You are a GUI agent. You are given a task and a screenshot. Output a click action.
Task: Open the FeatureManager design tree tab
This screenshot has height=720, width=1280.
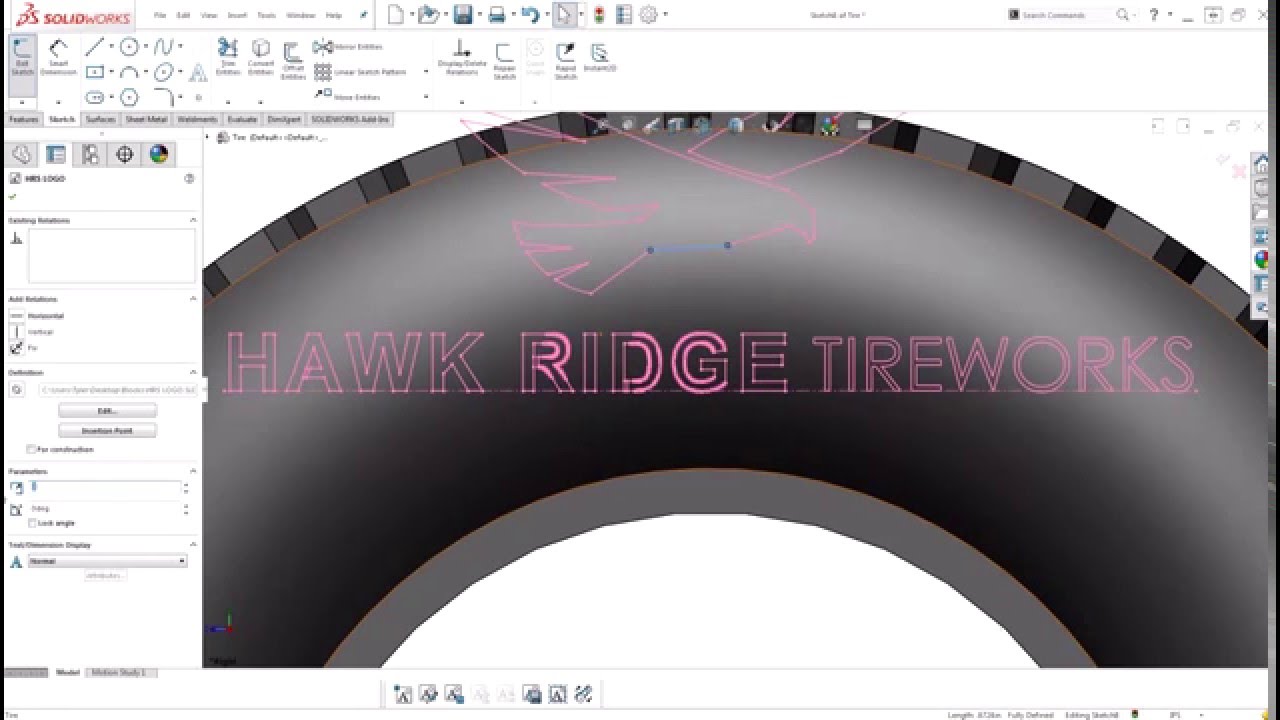coord(22,154)
